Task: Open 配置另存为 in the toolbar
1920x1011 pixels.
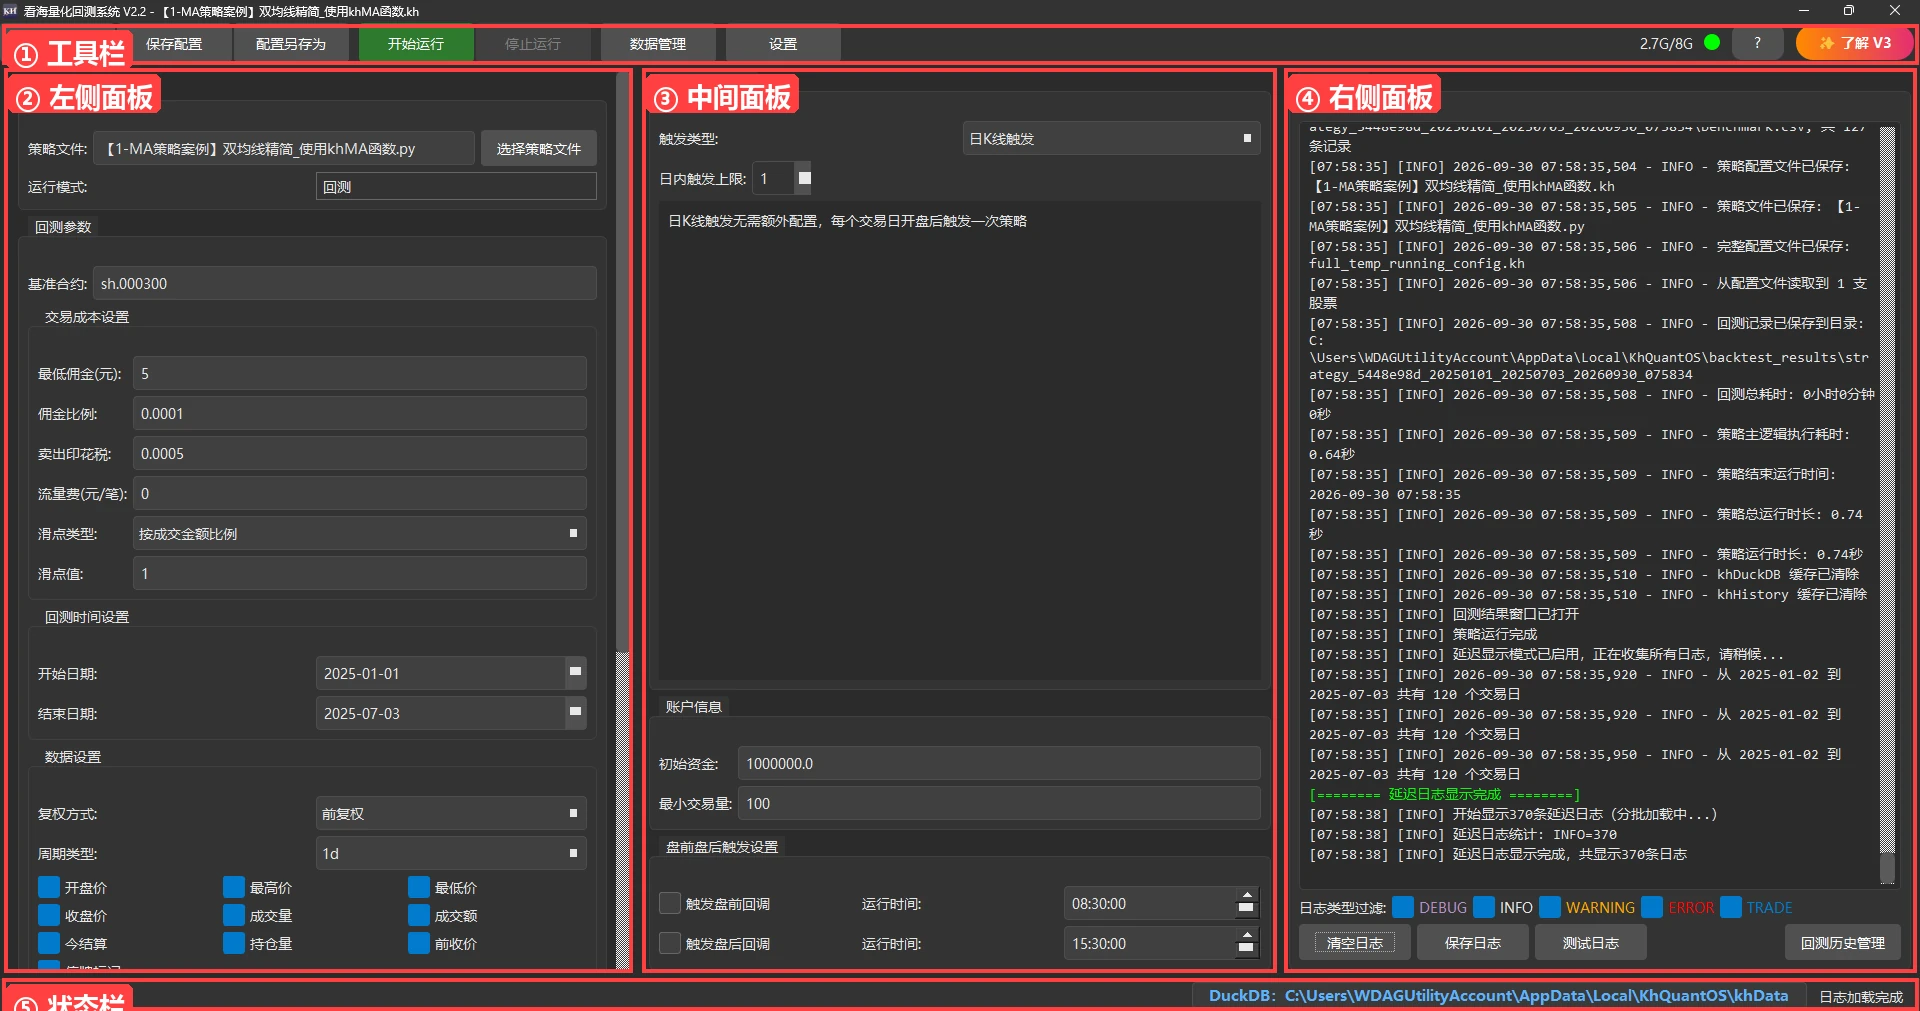Action: point(291,44)
